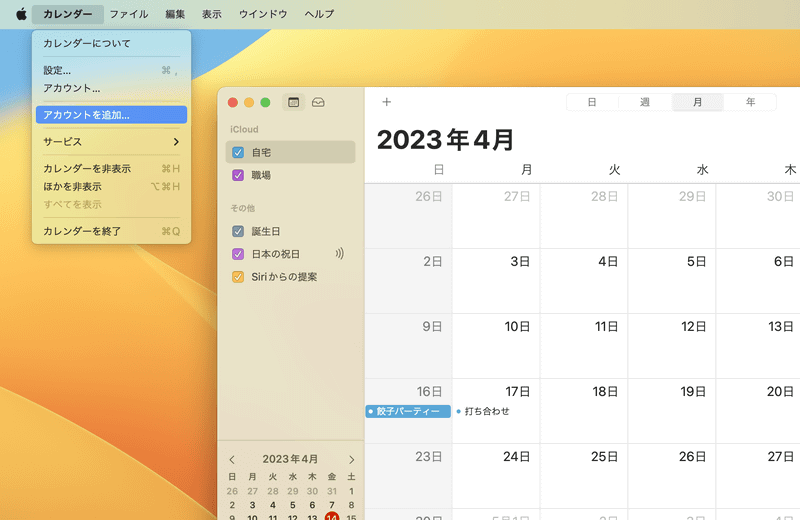
Task: Select the 5日 cell in month grid
Action: coord(672,281)
